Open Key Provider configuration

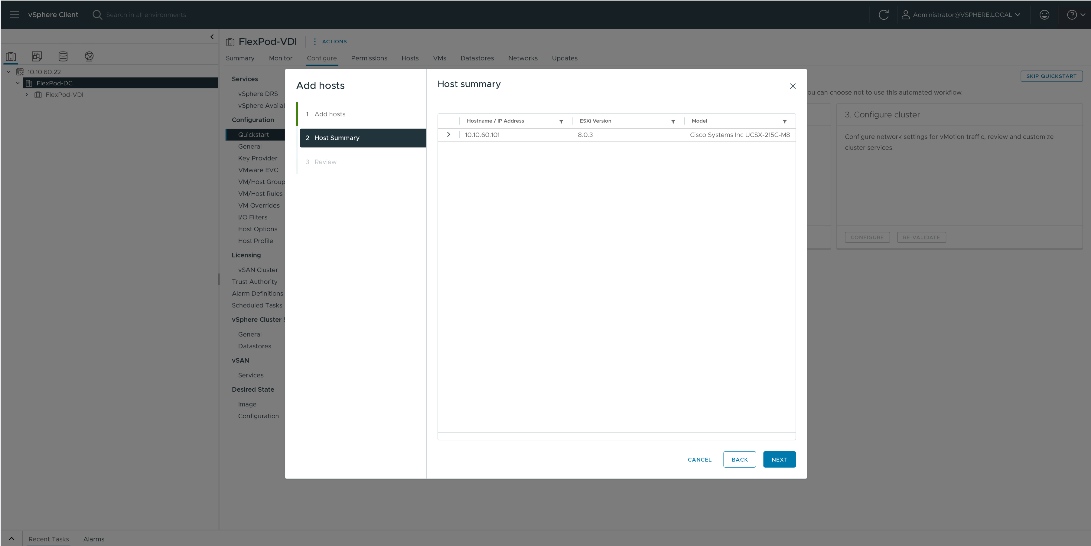[257, 158]
